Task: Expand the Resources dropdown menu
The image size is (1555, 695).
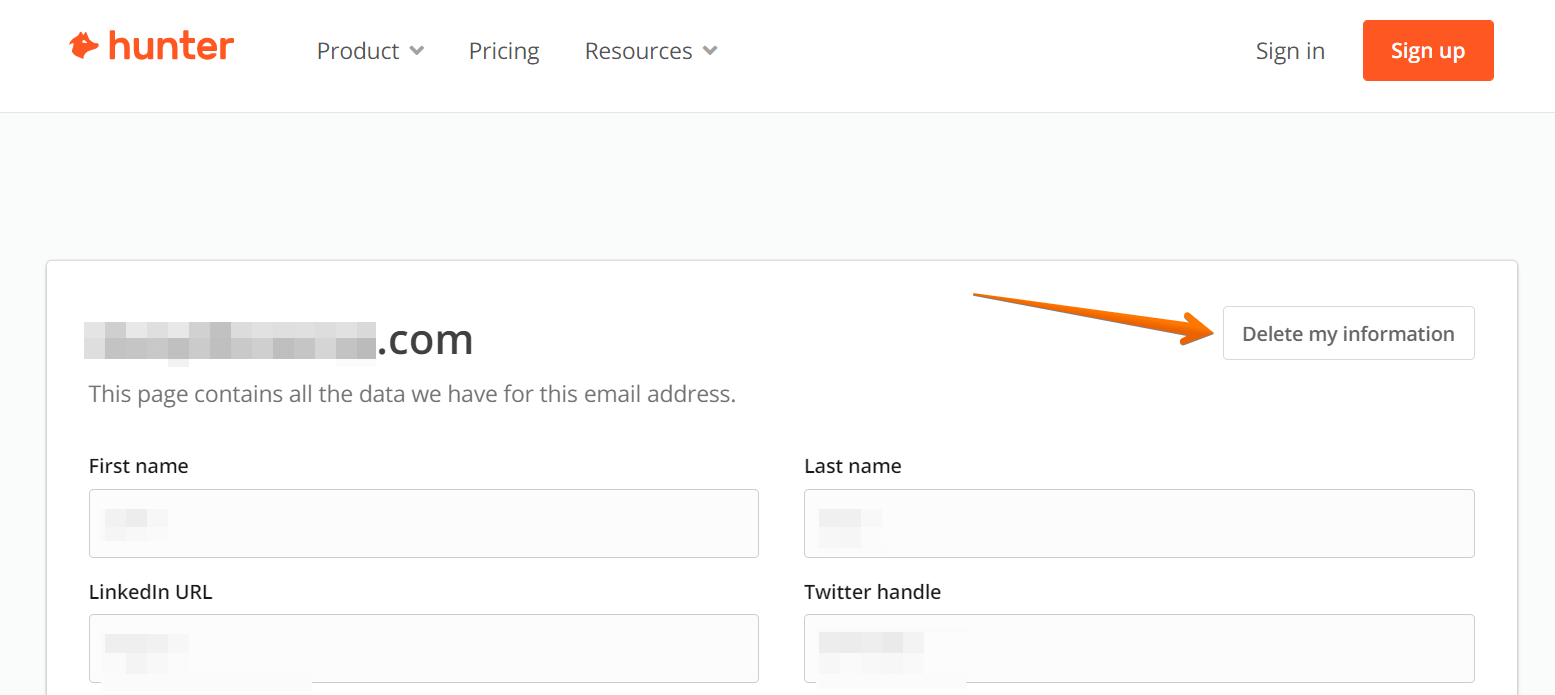Action: click(x=651, y=51)
